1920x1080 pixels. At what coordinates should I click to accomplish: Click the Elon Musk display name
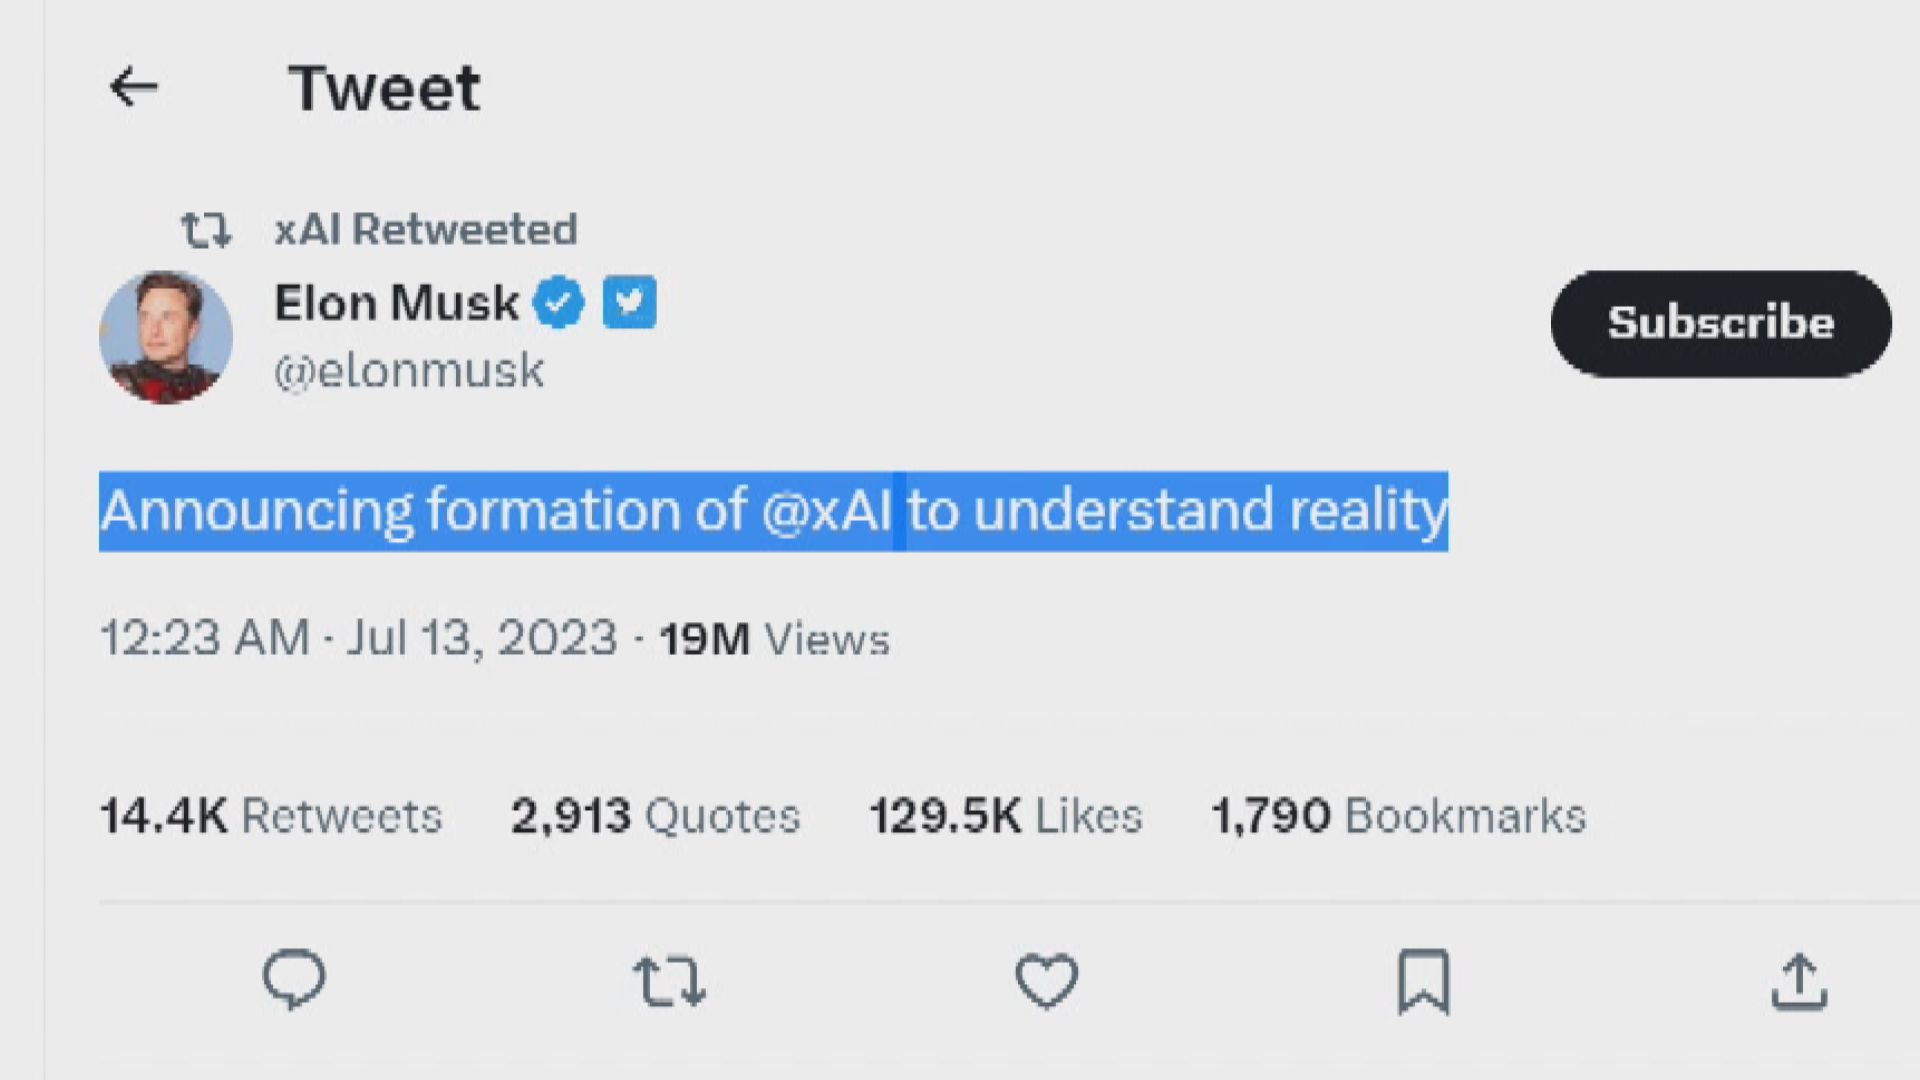coord(396,302)
